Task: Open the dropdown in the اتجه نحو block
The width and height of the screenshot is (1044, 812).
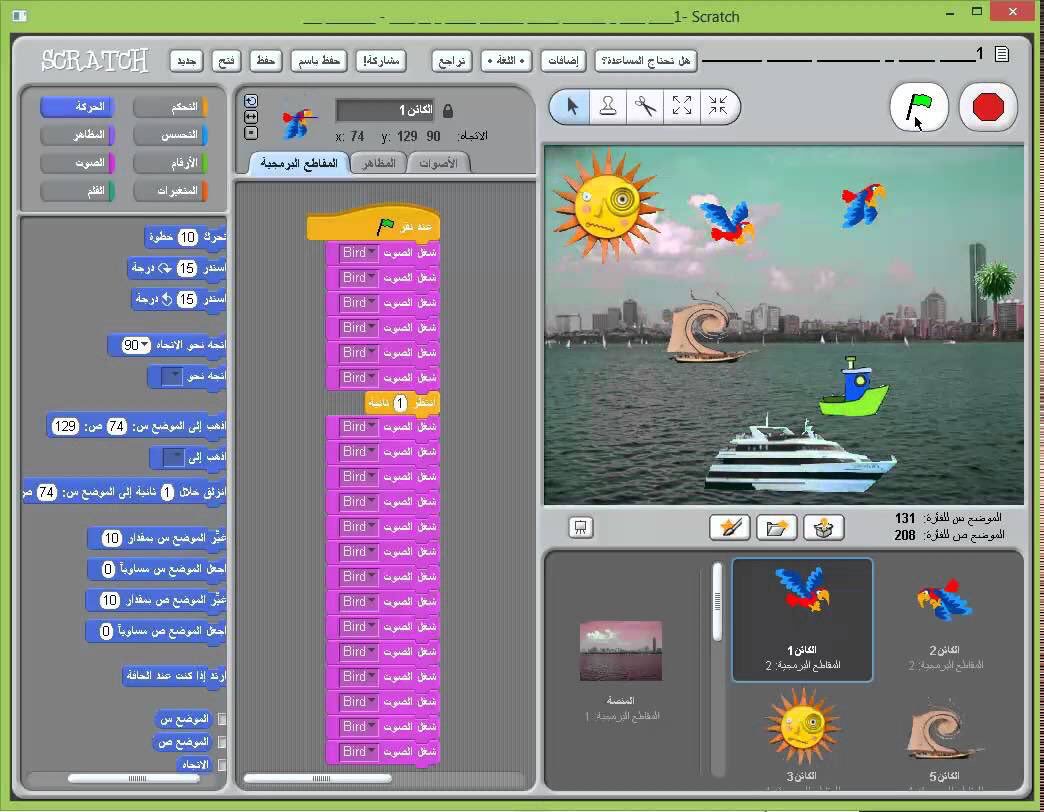Action: pos(172,376)
